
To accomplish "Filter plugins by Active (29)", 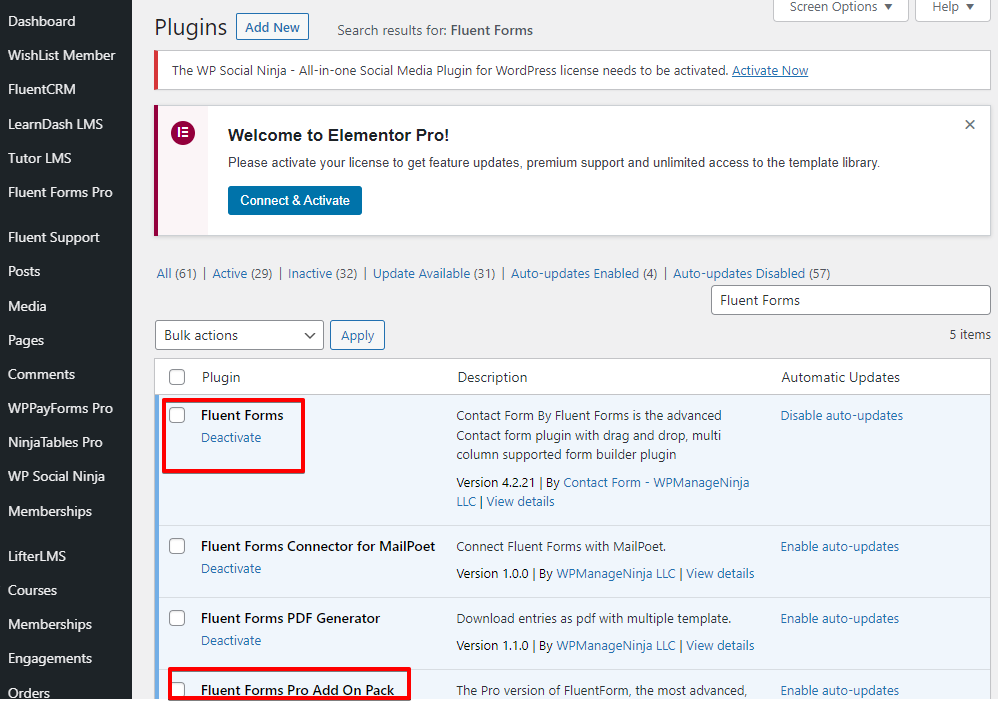I will (242, 274).
